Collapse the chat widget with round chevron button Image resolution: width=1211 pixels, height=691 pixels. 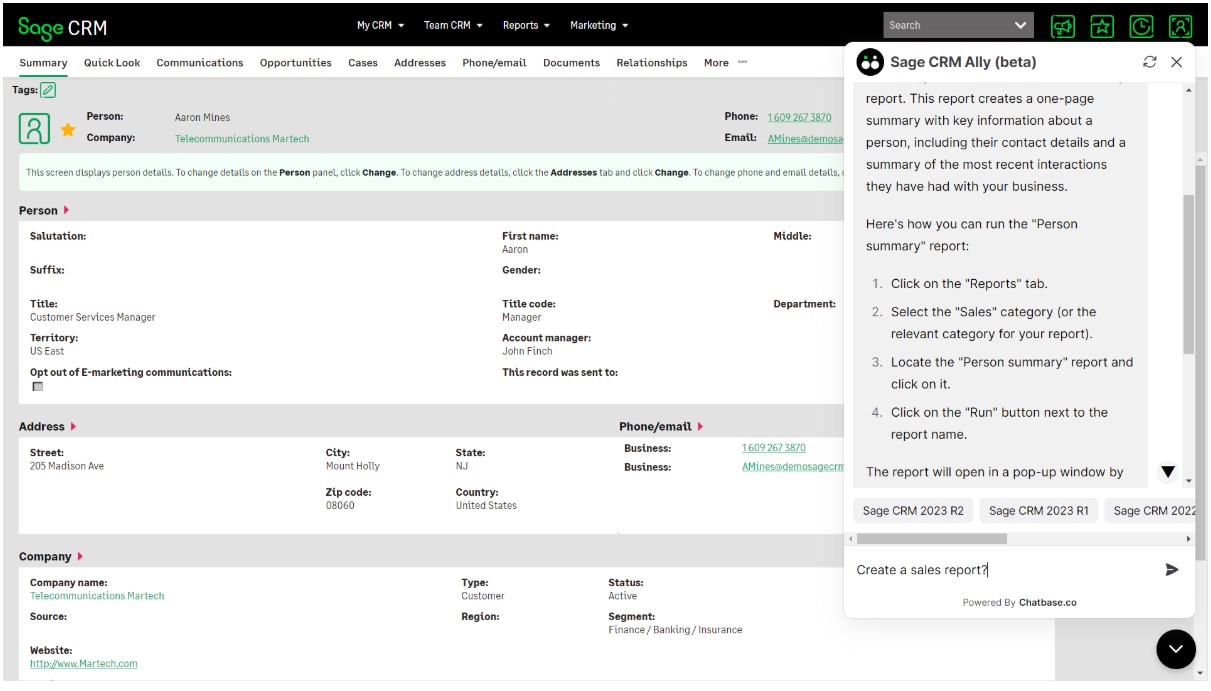[1176, 649]
